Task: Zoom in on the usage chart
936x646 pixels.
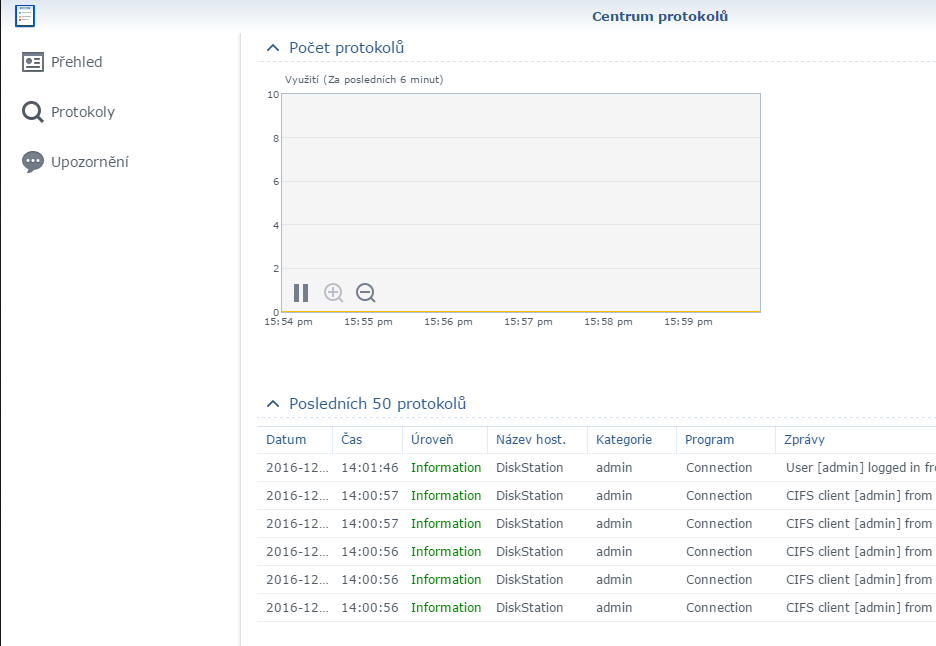Action: (334, 293)
